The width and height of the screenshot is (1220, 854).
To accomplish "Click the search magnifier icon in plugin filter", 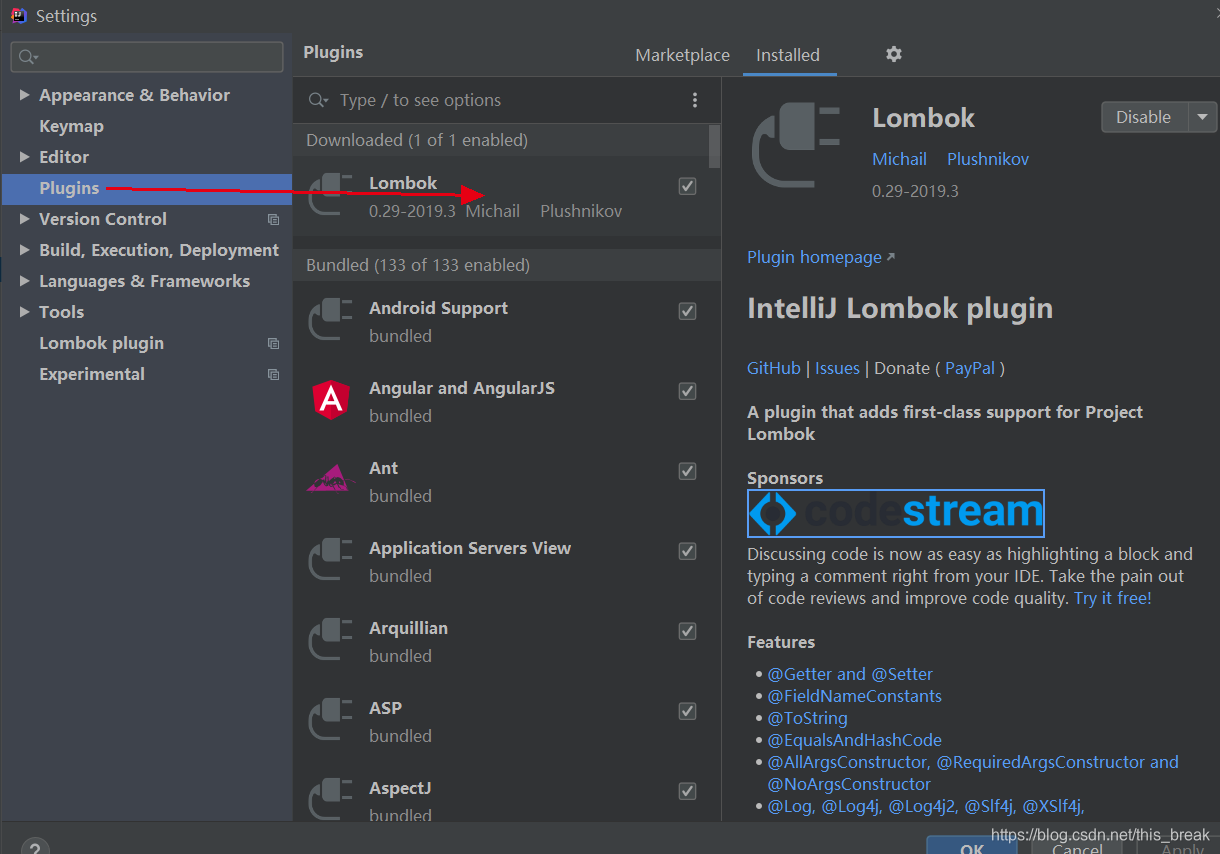I will [318, 100].
